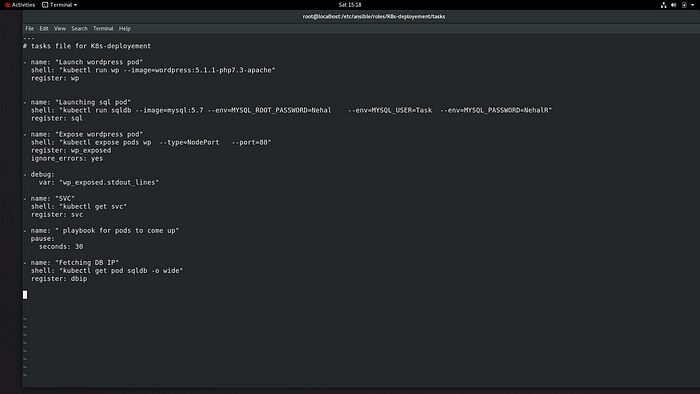Click the power status tray icon

(x=684, y=5)
